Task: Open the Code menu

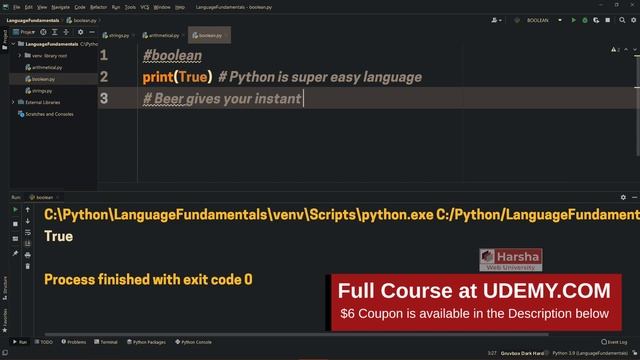Action: click(80, 7)
